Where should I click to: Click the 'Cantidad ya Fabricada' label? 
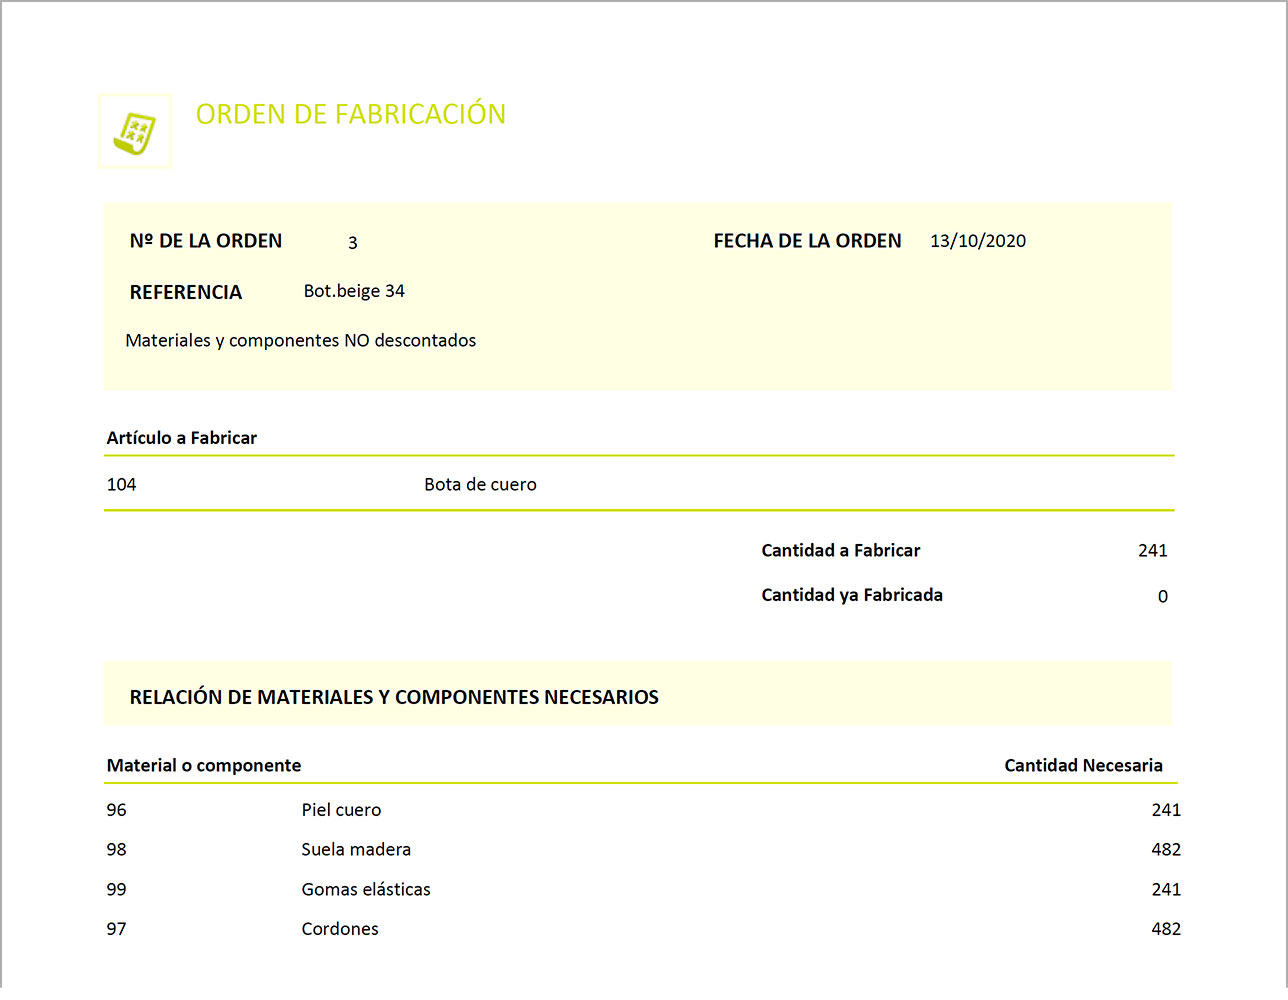point(852,595)
